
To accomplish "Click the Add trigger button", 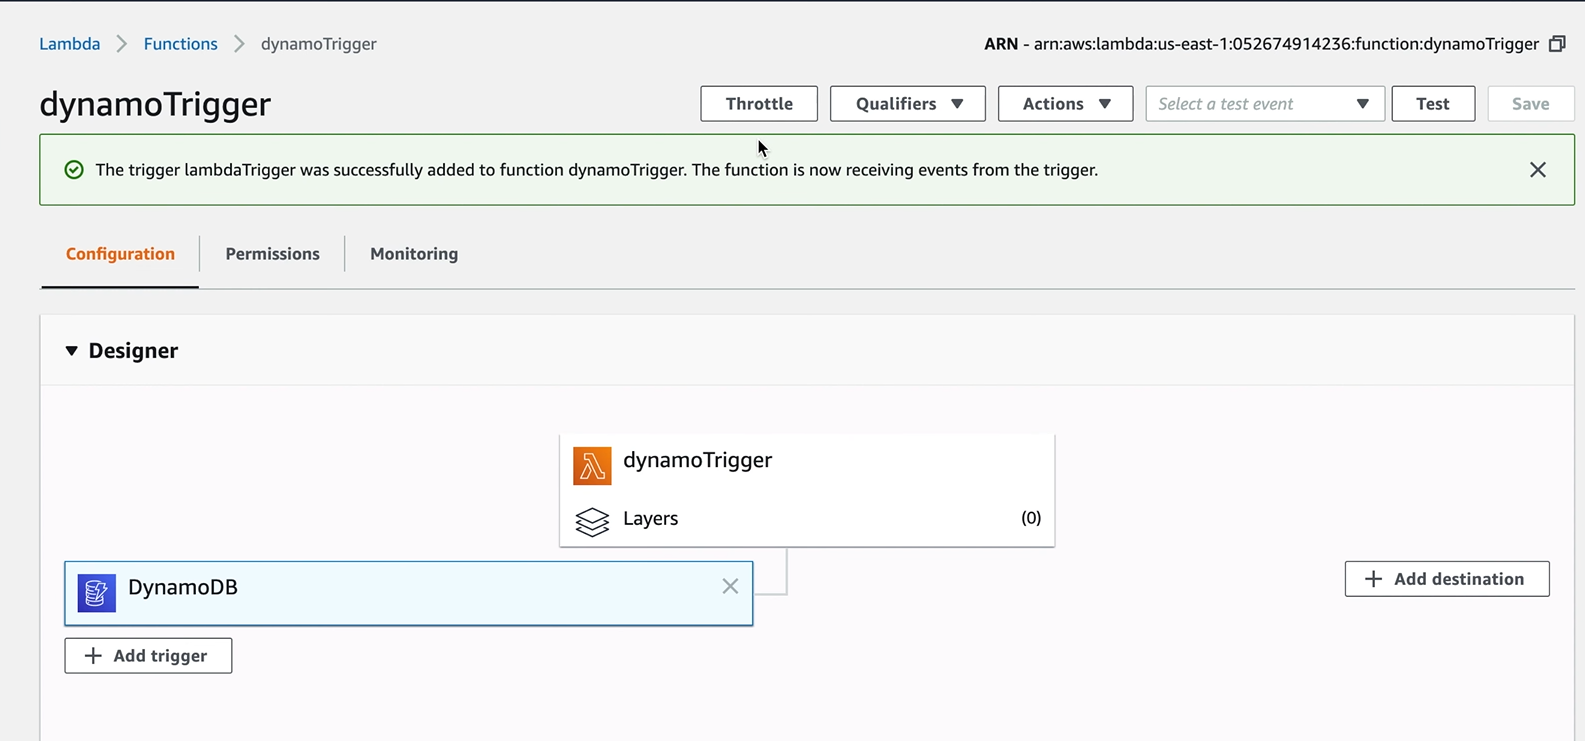I will 148,656.
